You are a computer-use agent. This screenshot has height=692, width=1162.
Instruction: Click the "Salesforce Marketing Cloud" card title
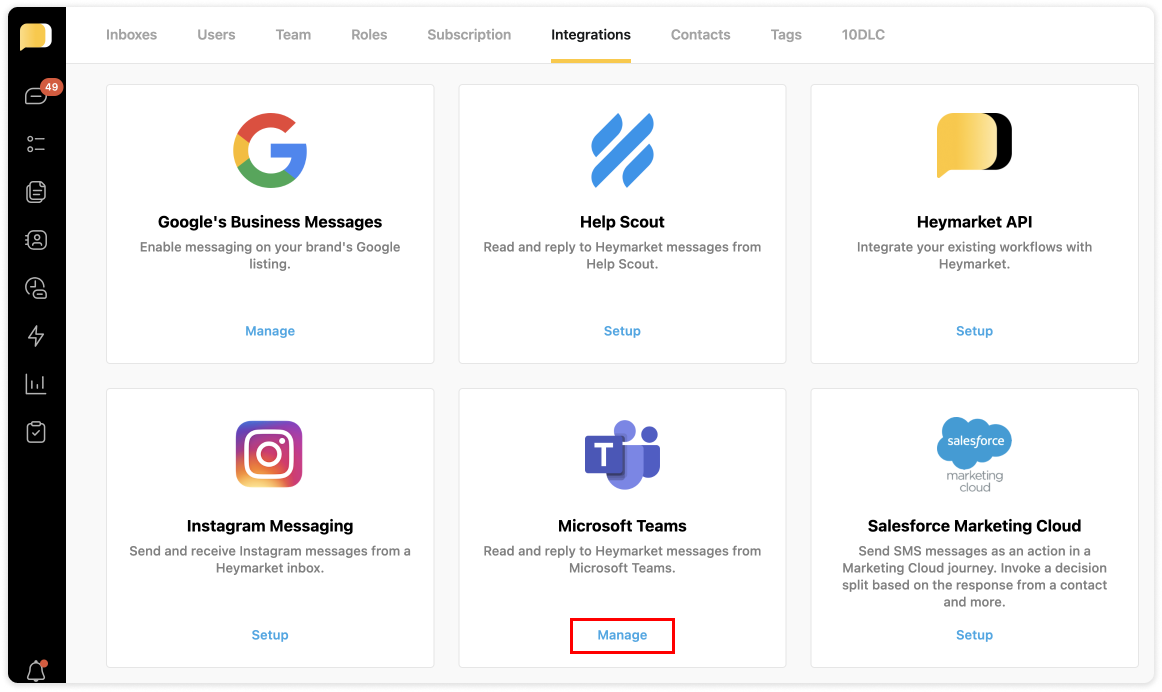tap(975, 526)
